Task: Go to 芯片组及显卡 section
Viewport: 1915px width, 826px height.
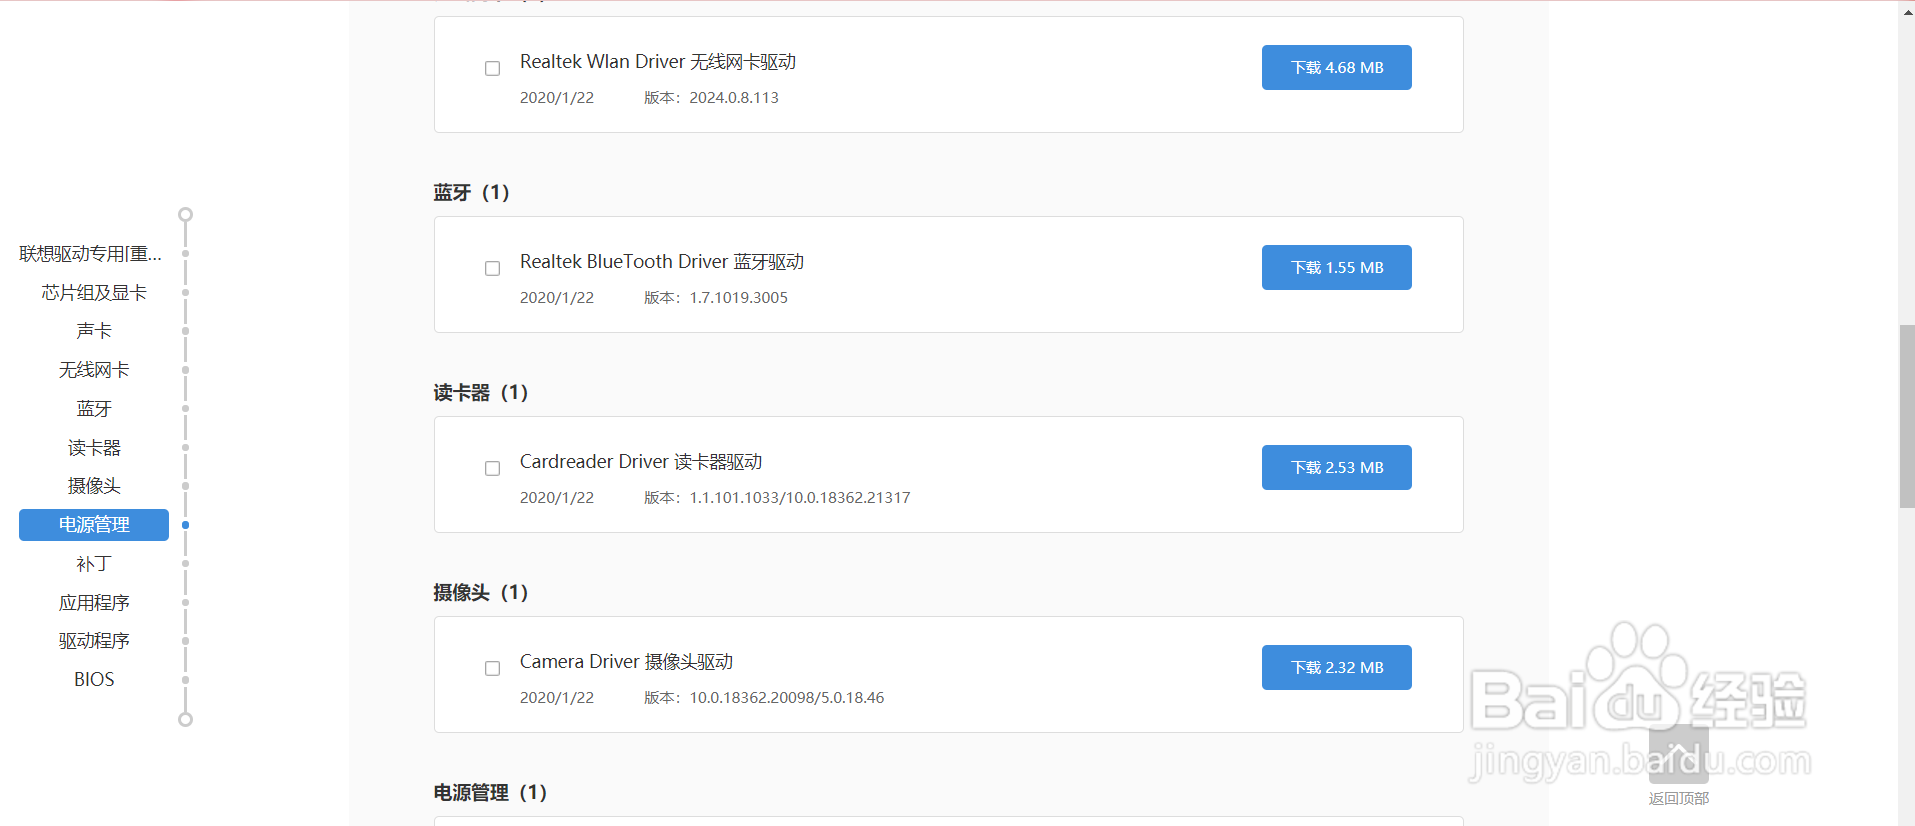Action: coord(94,293)
